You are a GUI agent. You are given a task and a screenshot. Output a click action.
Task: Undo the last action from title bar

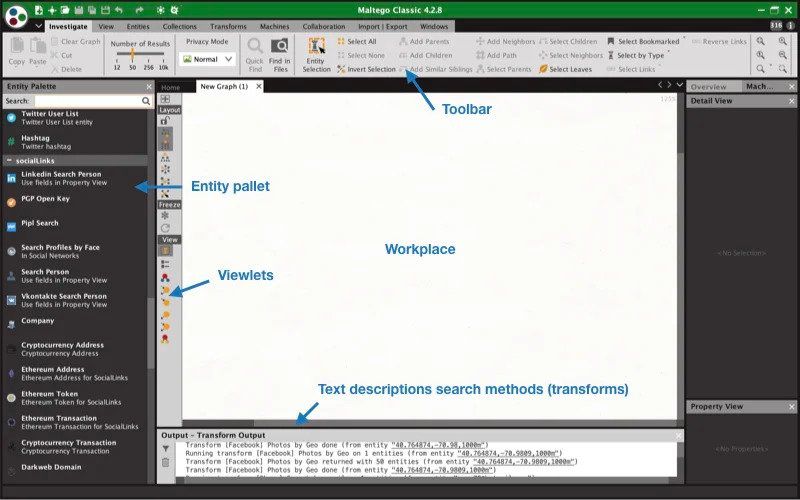[119, 10]
